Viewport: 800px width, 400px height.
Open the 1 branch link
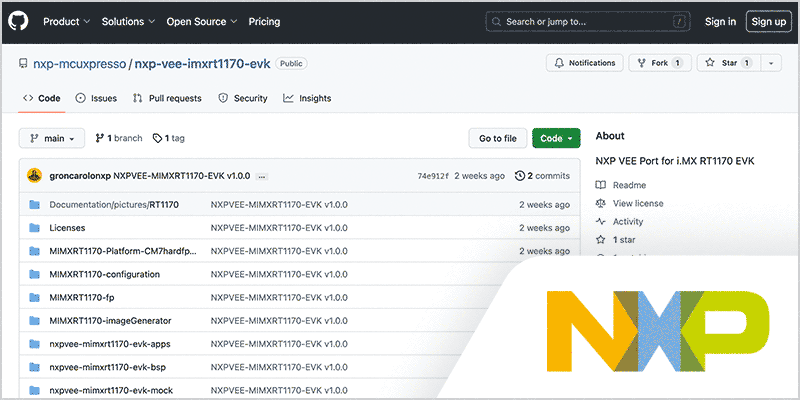(x=119, y=138)
